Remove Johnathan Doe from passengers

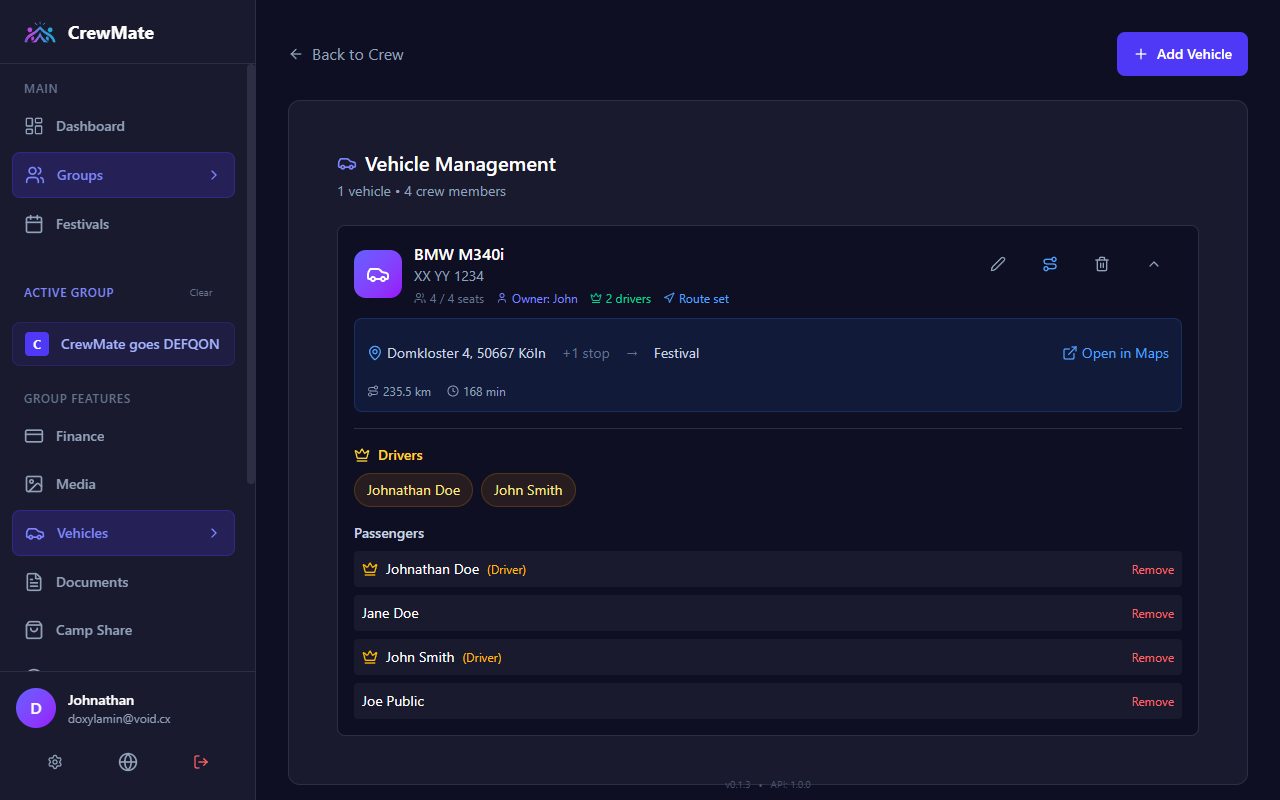pos(1153,570)
